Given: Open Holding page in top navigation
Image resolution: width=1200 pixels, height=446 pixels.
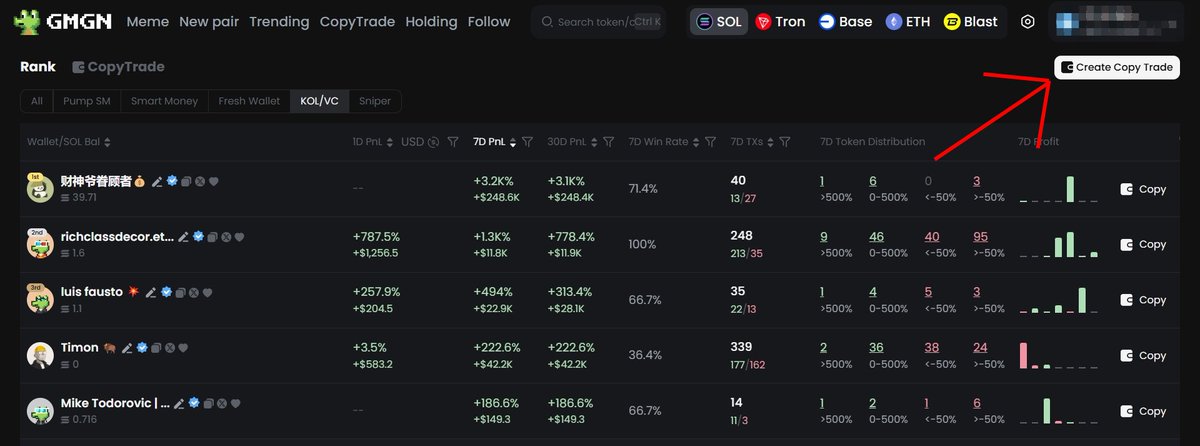Looking at the screenshot, I should click(431, 21).
